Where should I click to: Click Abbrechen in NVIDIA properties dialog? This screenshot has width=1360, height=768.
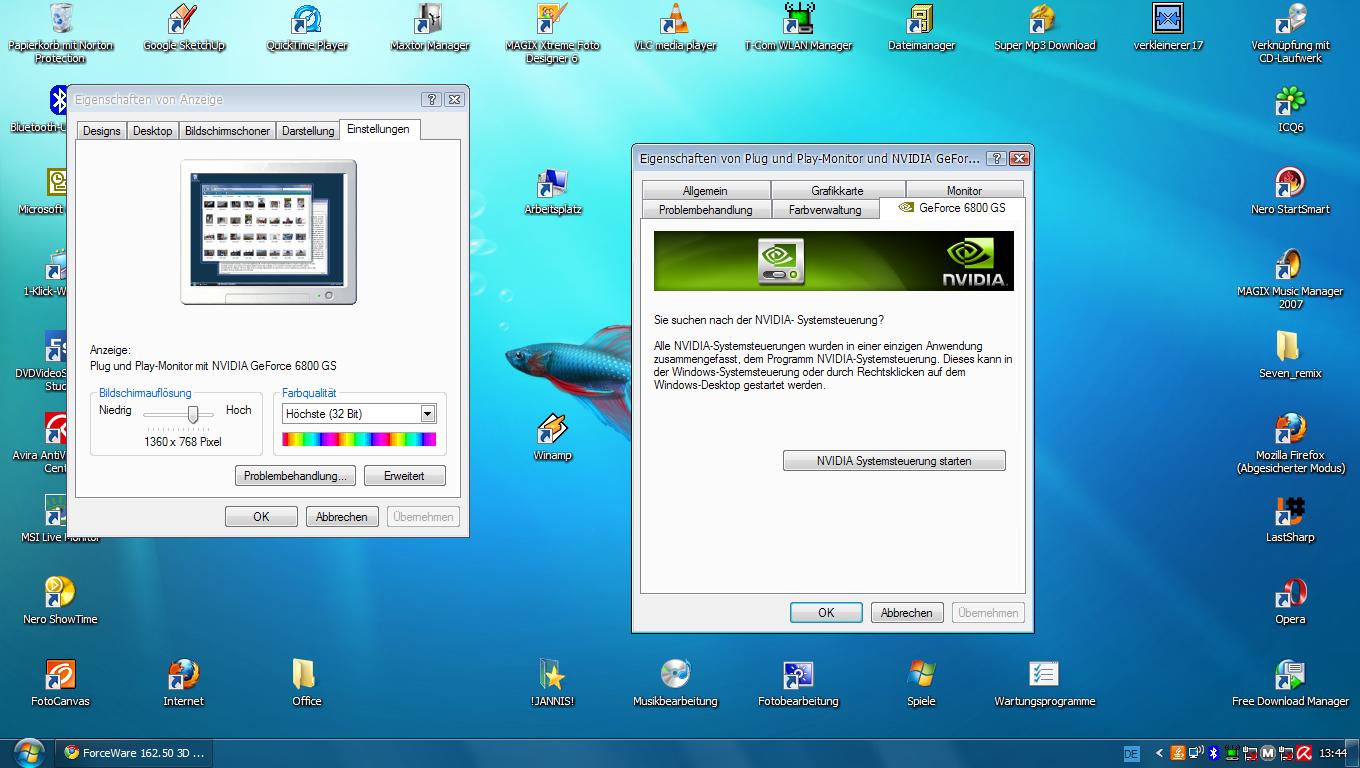907,613
